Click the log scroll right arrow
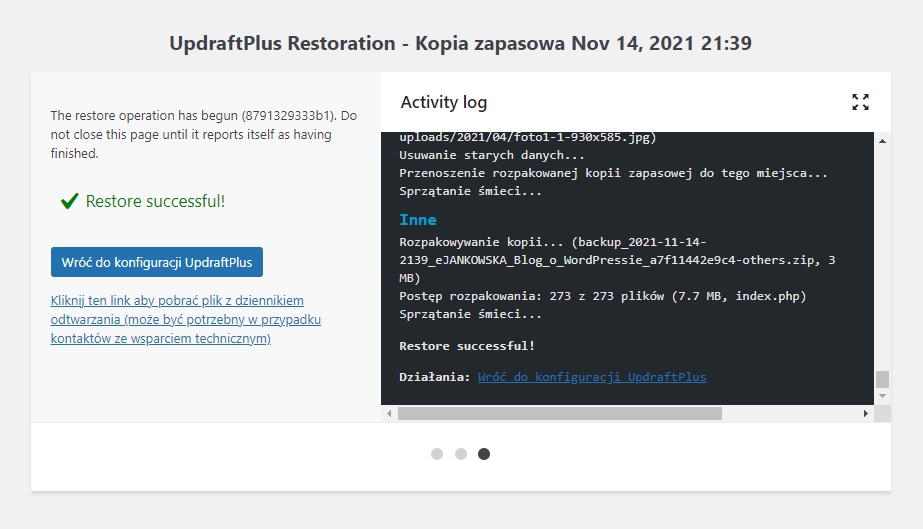923x529 pixels. pos(865,414)
